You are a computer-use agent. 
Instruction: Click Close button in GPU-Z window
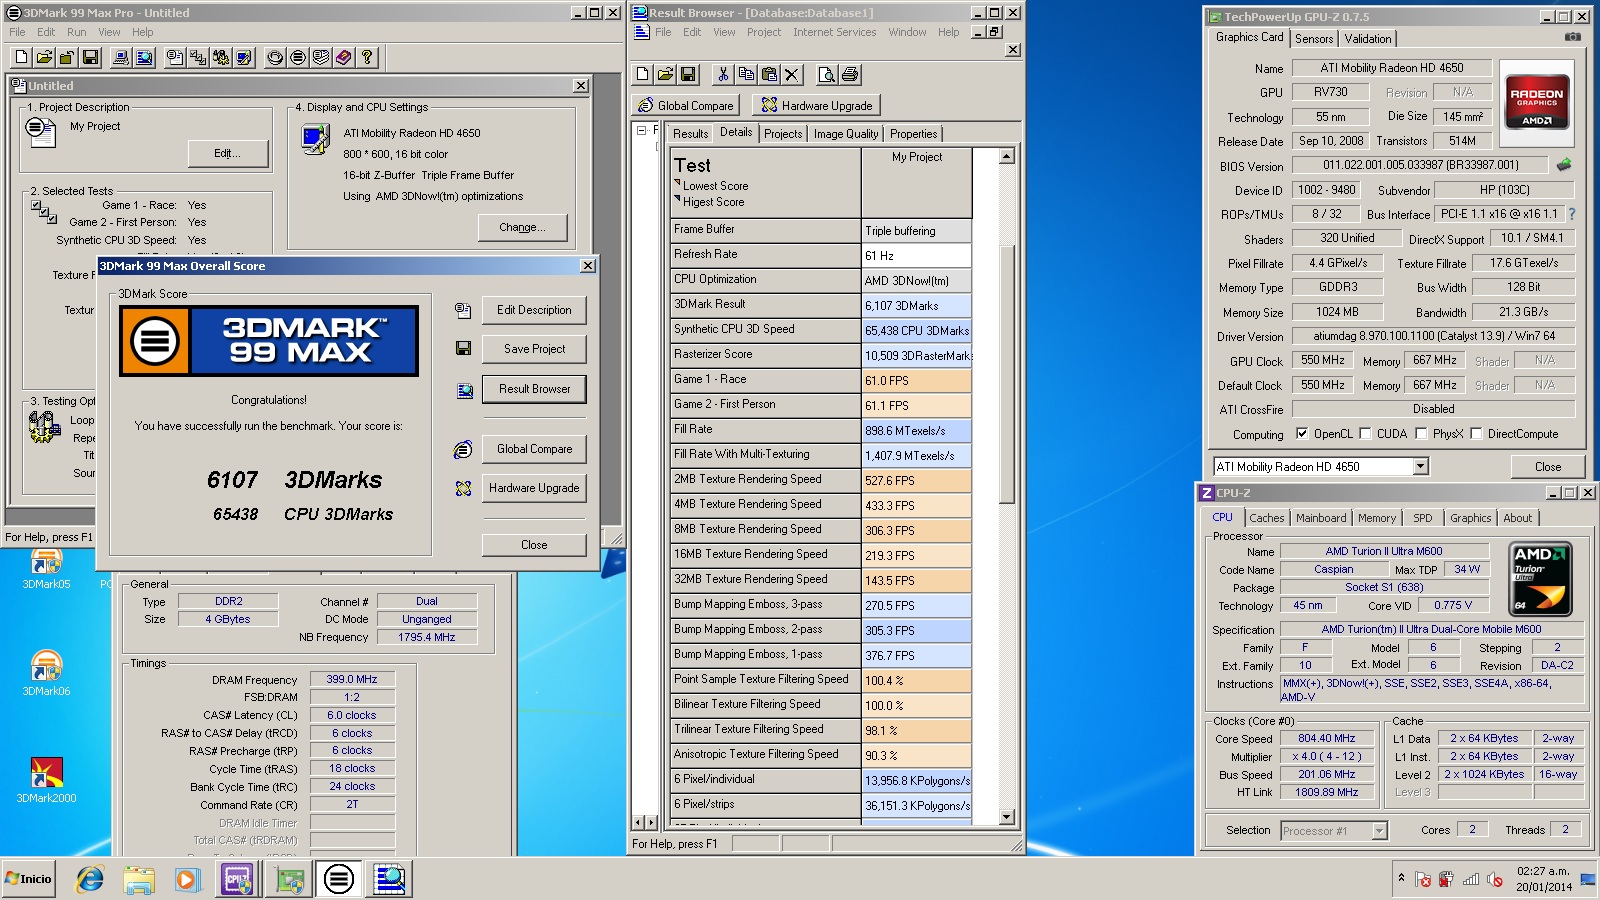1548,467
